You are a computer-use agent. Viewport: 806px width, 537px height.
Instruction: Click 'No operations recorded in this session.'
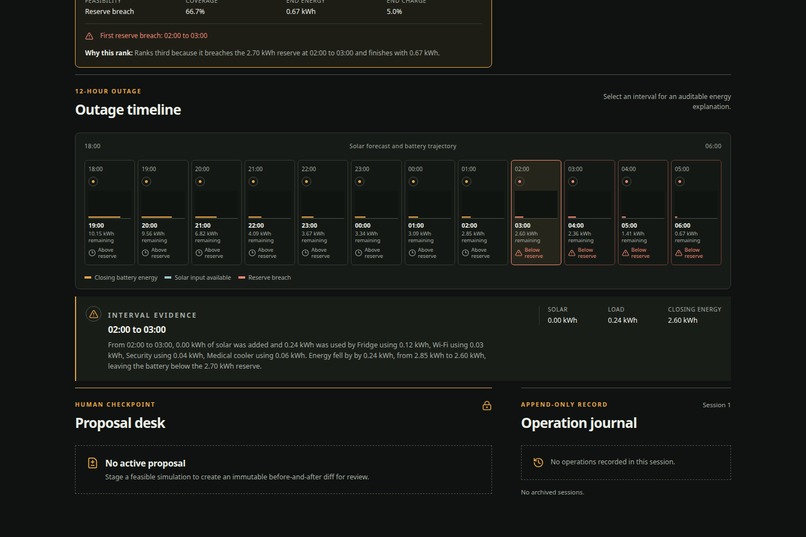coord(613,461)
